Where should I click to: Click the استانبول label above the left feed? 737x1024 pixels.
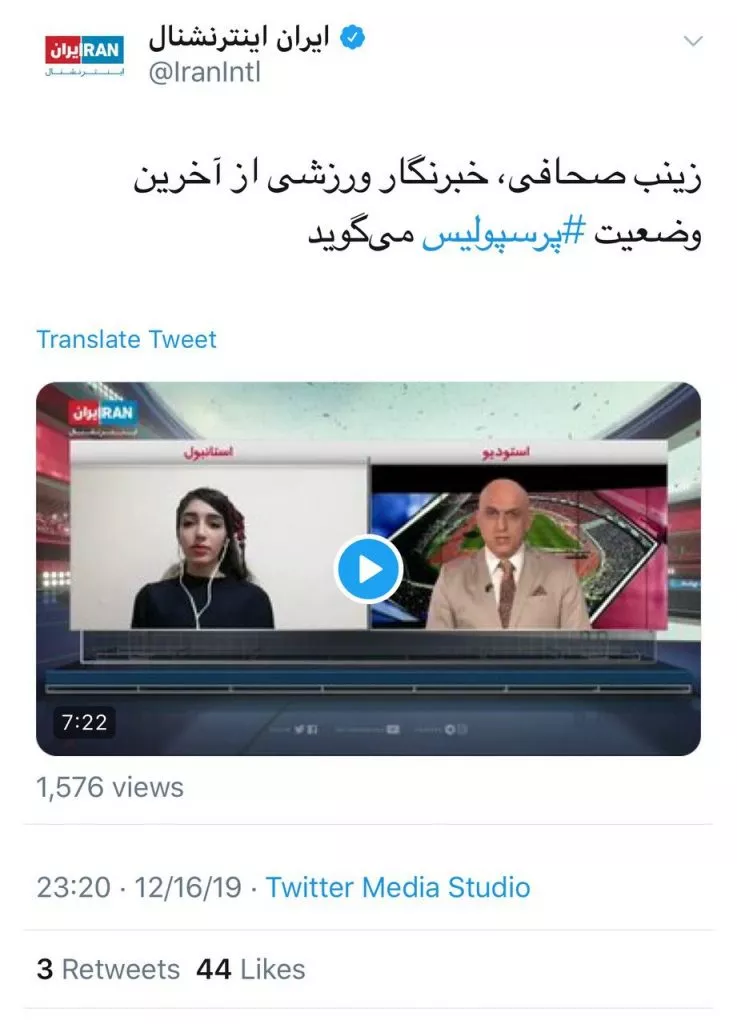(x=208, y=452)
